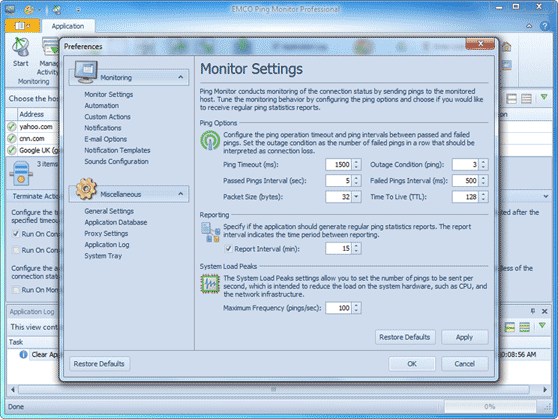Select Proxy Settings in sidebar

(106, 234)
